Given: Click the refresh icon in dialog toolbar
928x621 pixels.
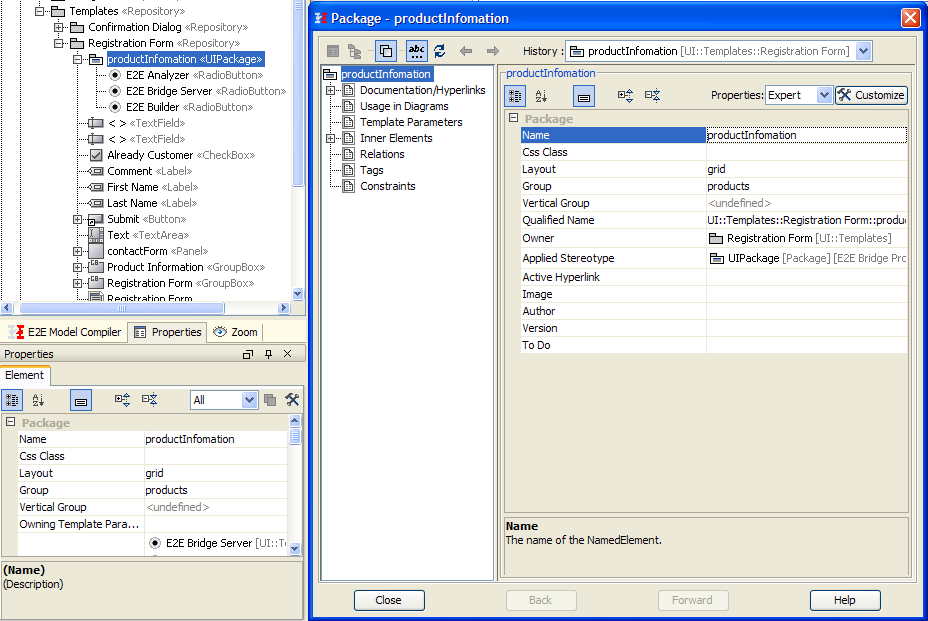Looking at the screenshot, I should point(440,51).
